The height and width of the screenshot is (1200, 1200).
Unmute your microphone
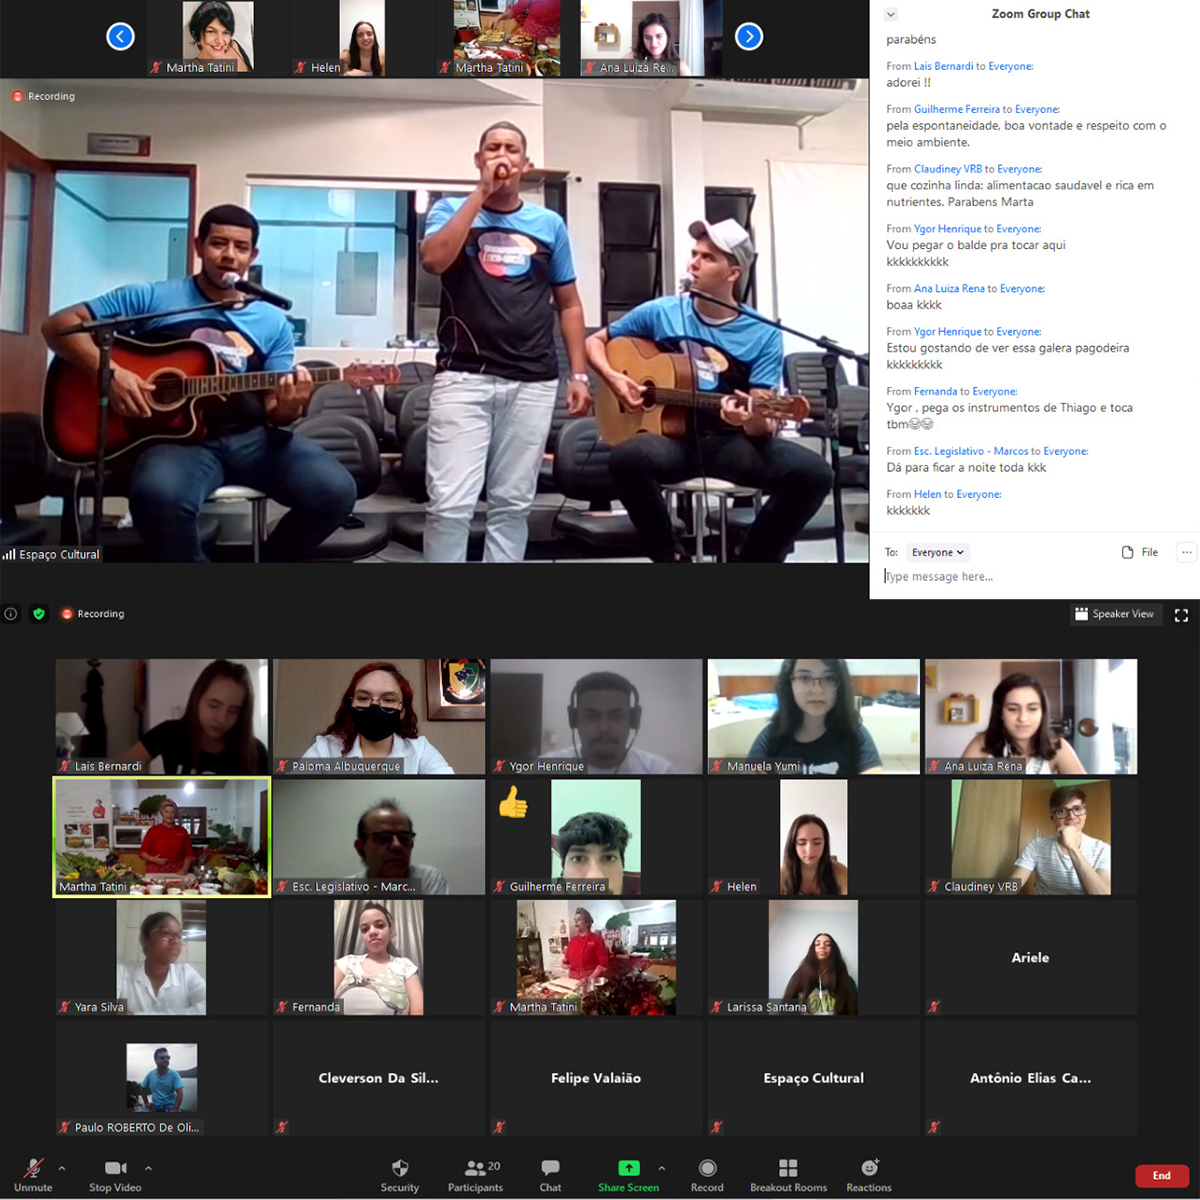[x=33, y=1172]
